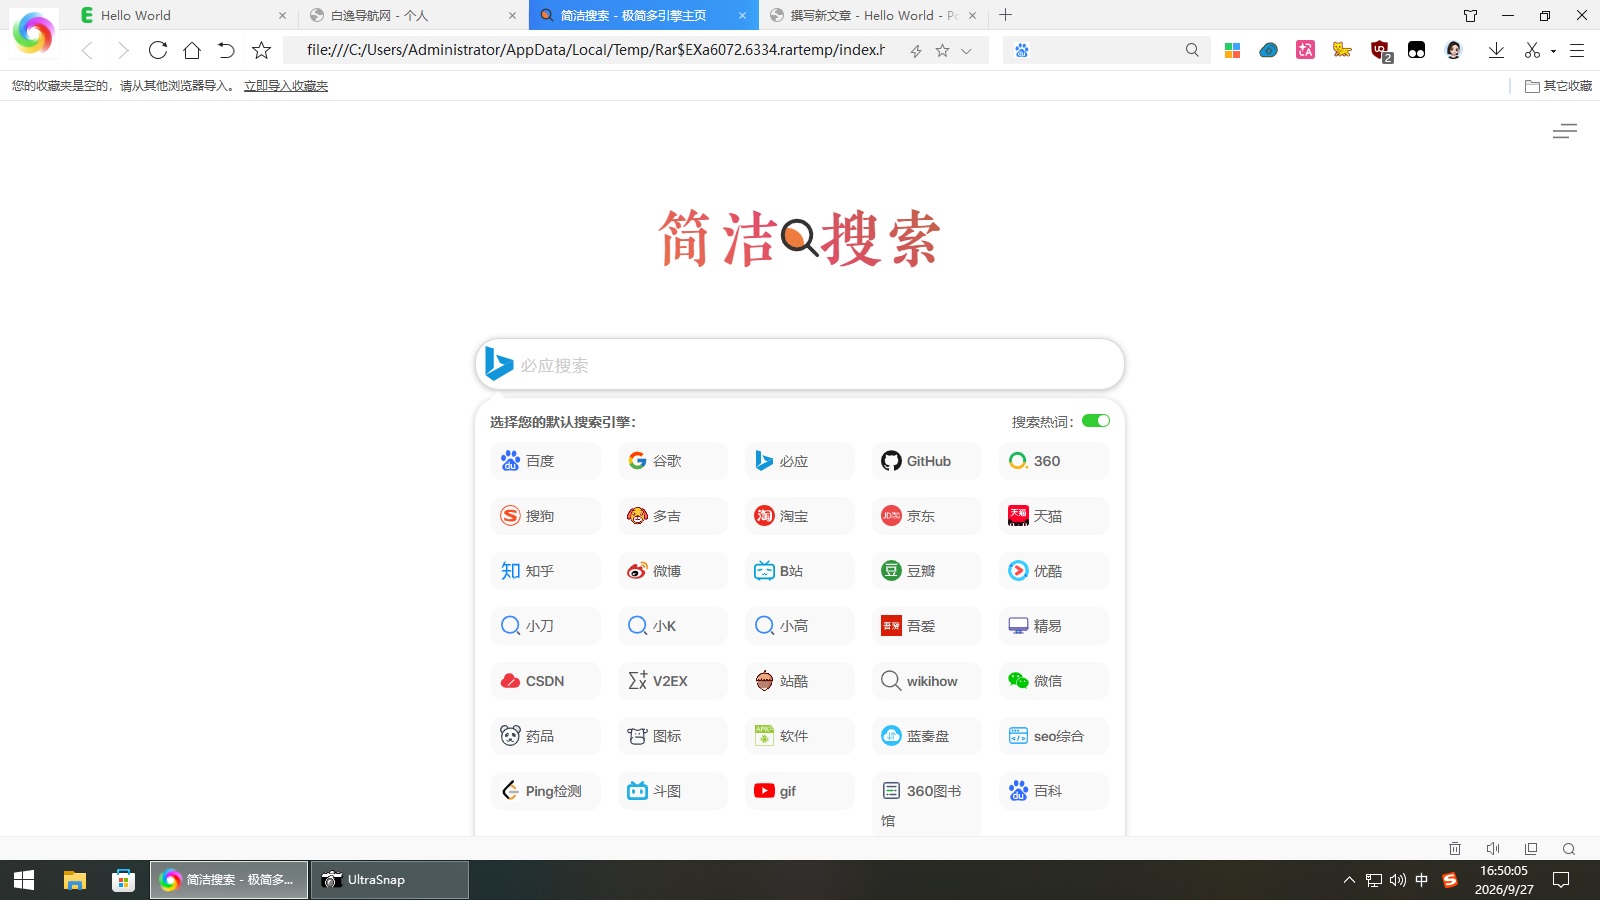1600x900 pixels.
Task: Open the browser main menu
Action: (1577, 50)
